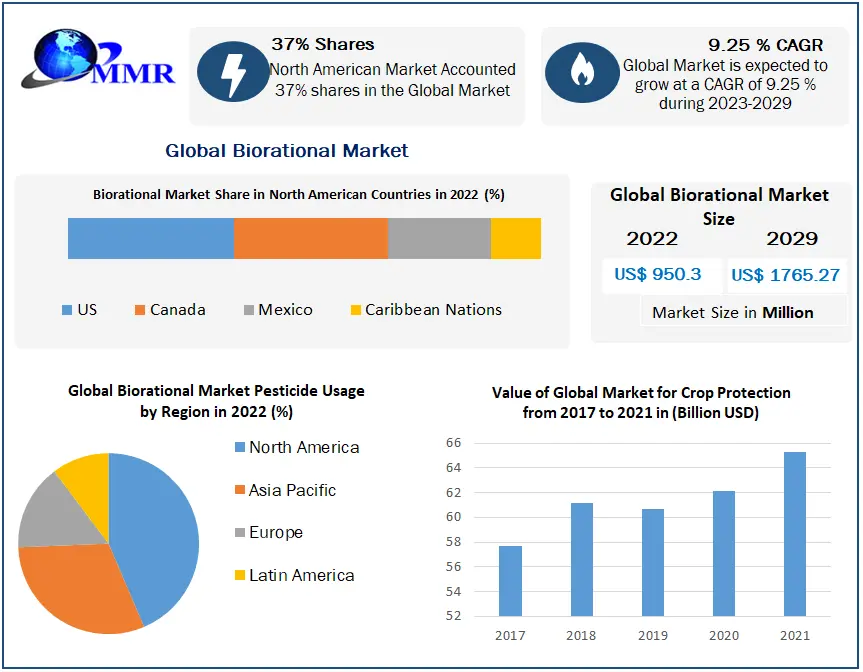The width and height of the screenshot is (863, 672).
Task: Click the 2021 bar in crop protection chart
Action: [794, 534]
